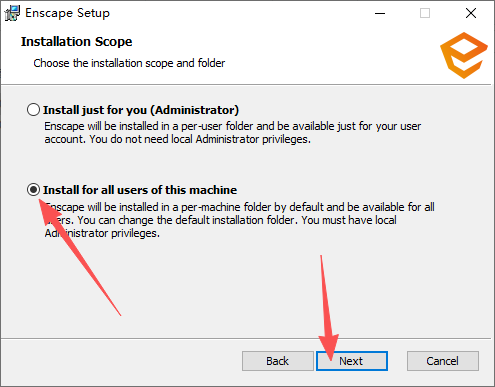Click the red arrow pointing at the radio button
The width and height of the screenshot is (495, 387).
pos(79,257)
